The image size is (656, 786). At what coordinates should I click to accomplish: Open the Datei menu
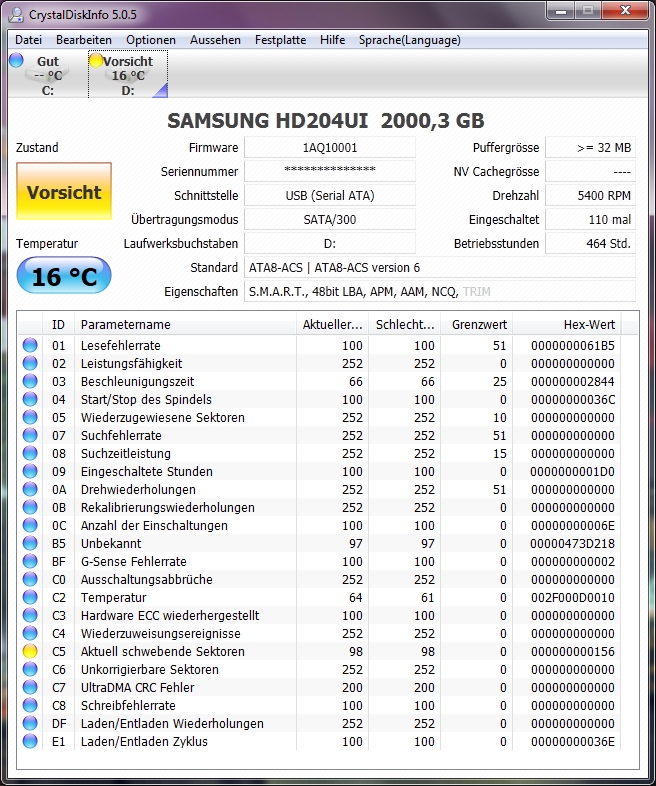pyautogui.click(x=29, y=40)
